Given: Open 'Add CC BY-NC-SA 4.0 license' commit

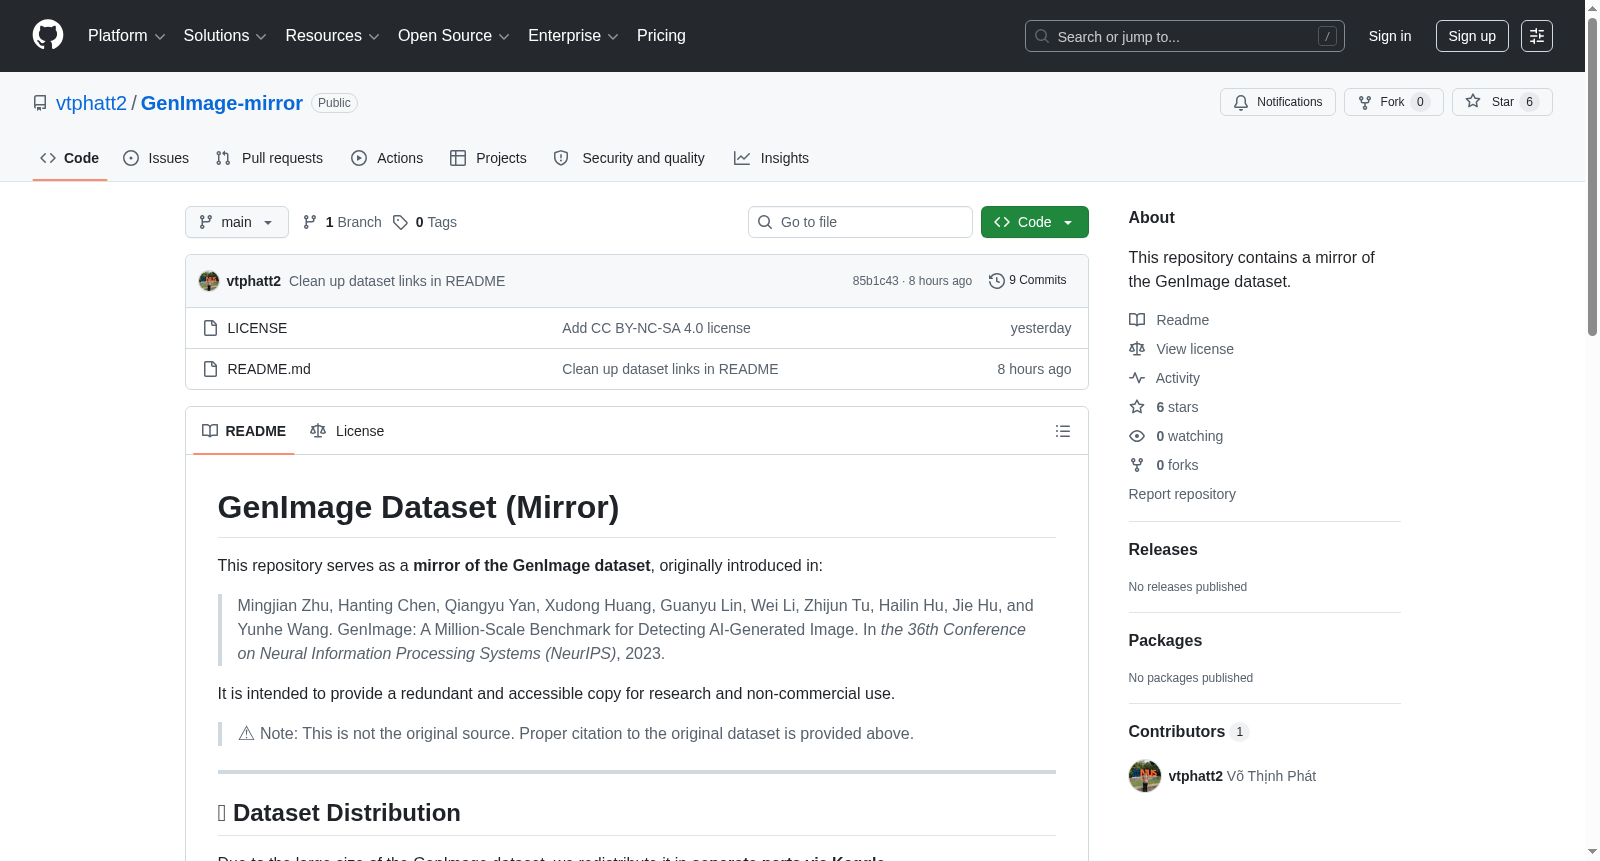Looking at the screenshot, I should [656, 328].
